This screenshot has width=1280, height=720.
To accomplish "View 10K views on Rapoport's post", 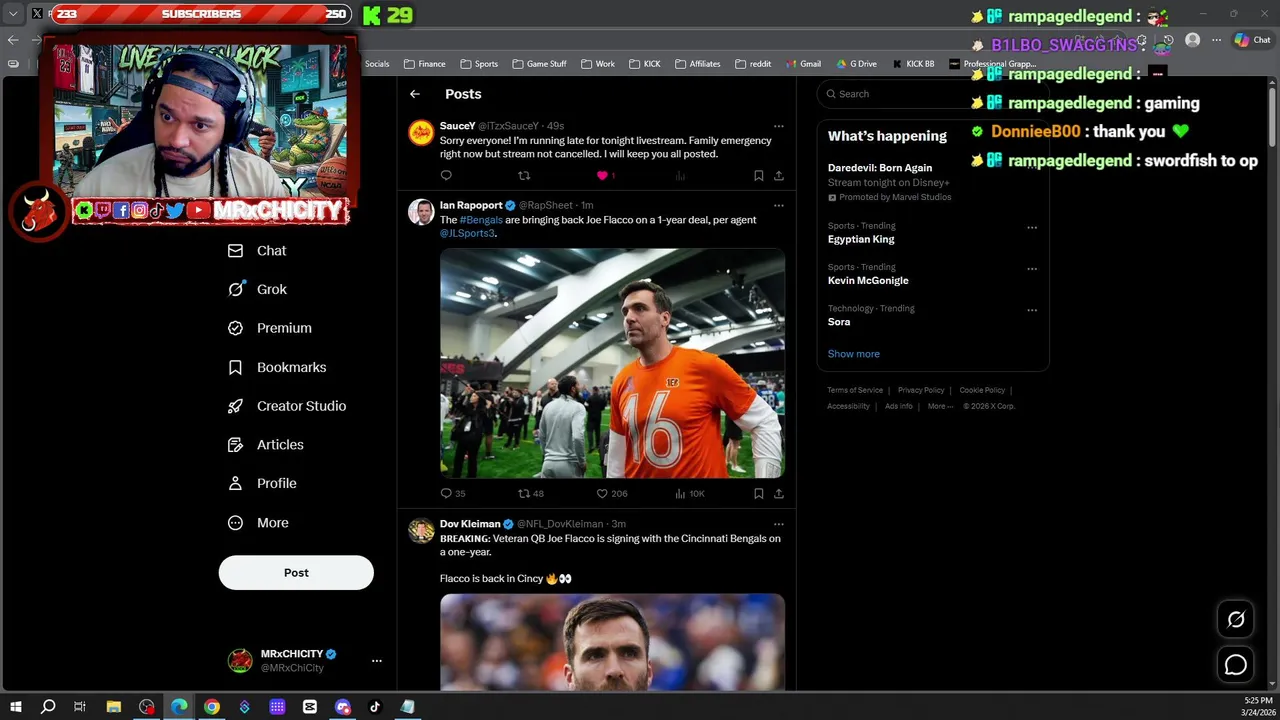I will tap(689, 494).
